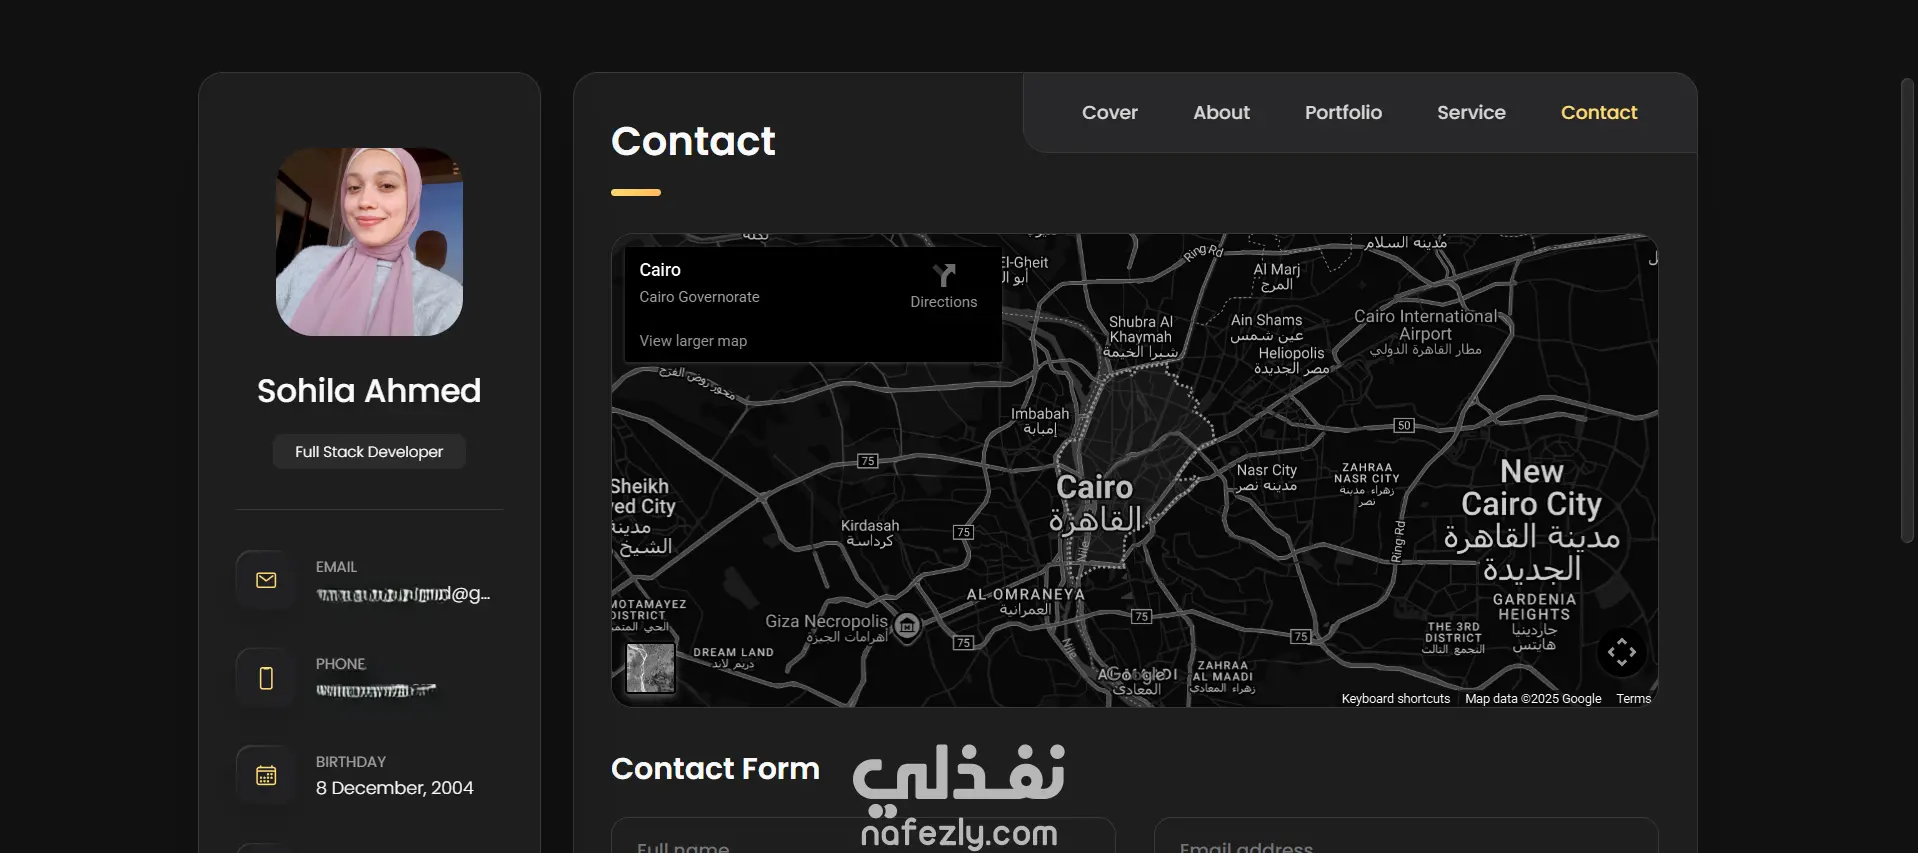Click the page vertical scrollbar
Viewport: 1918px width, 853px height.
1907,310
